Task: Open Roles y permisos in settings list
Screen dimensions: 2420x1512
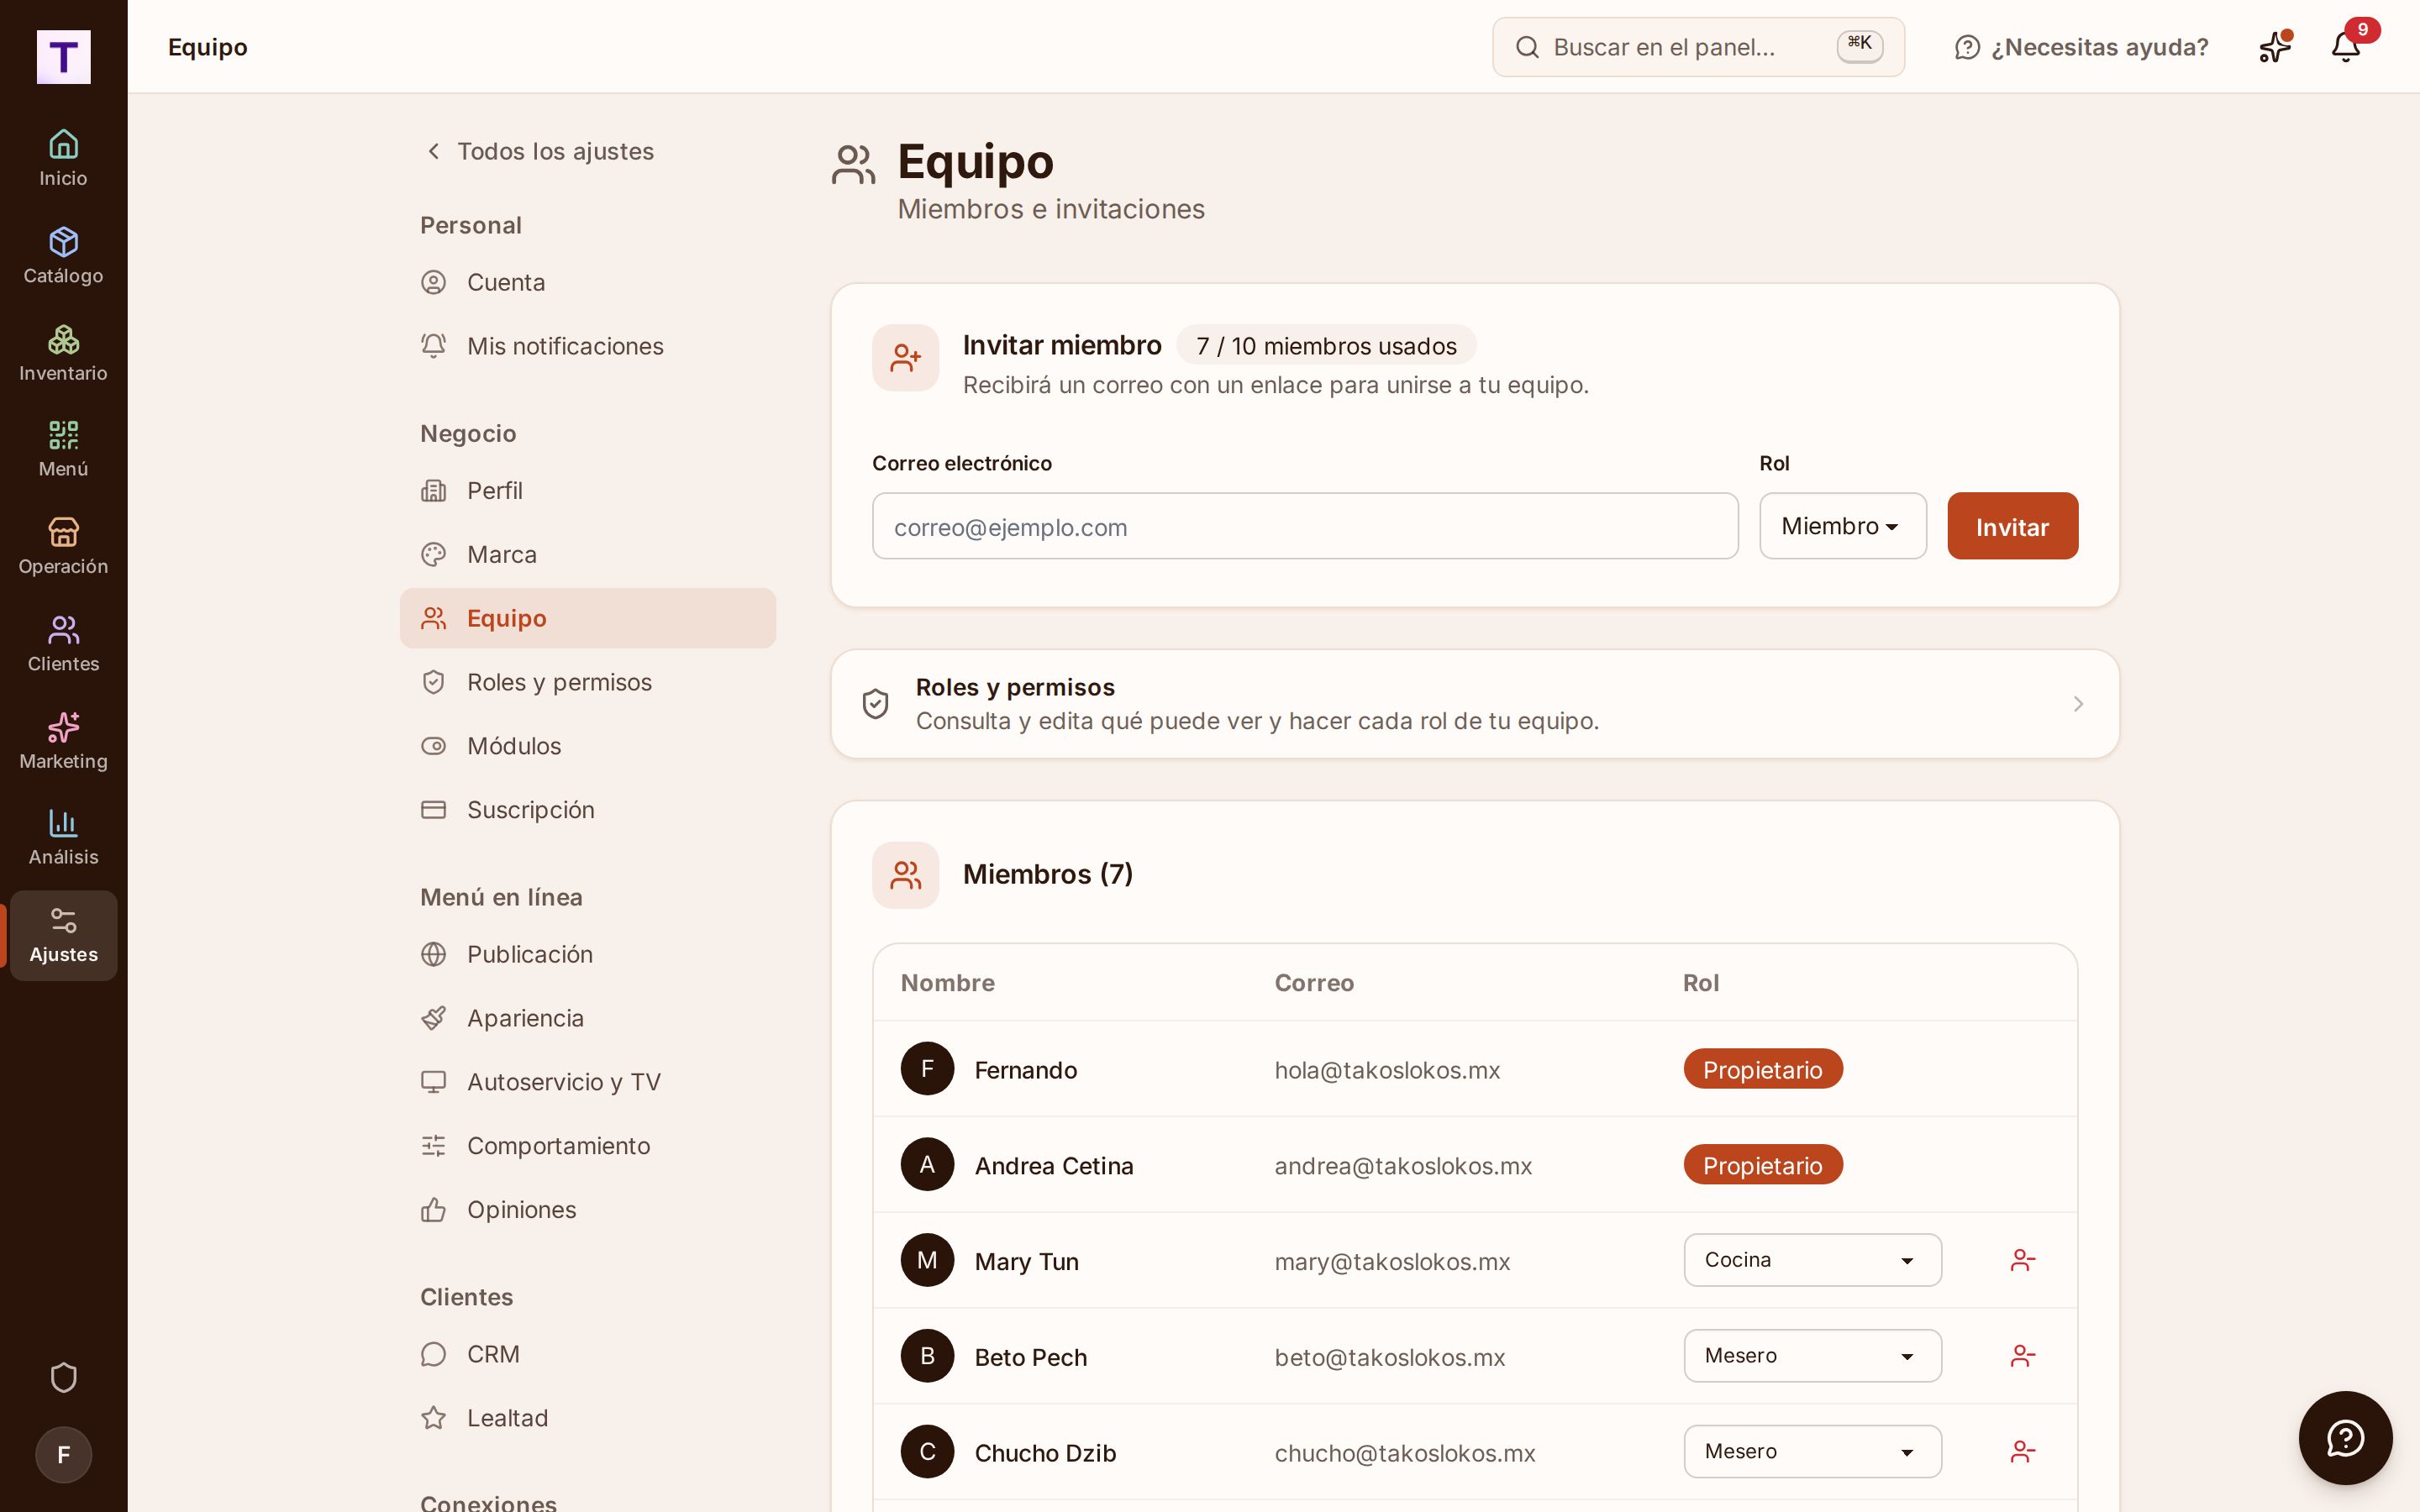Action: pyautogui.click(x=588, y=682)
